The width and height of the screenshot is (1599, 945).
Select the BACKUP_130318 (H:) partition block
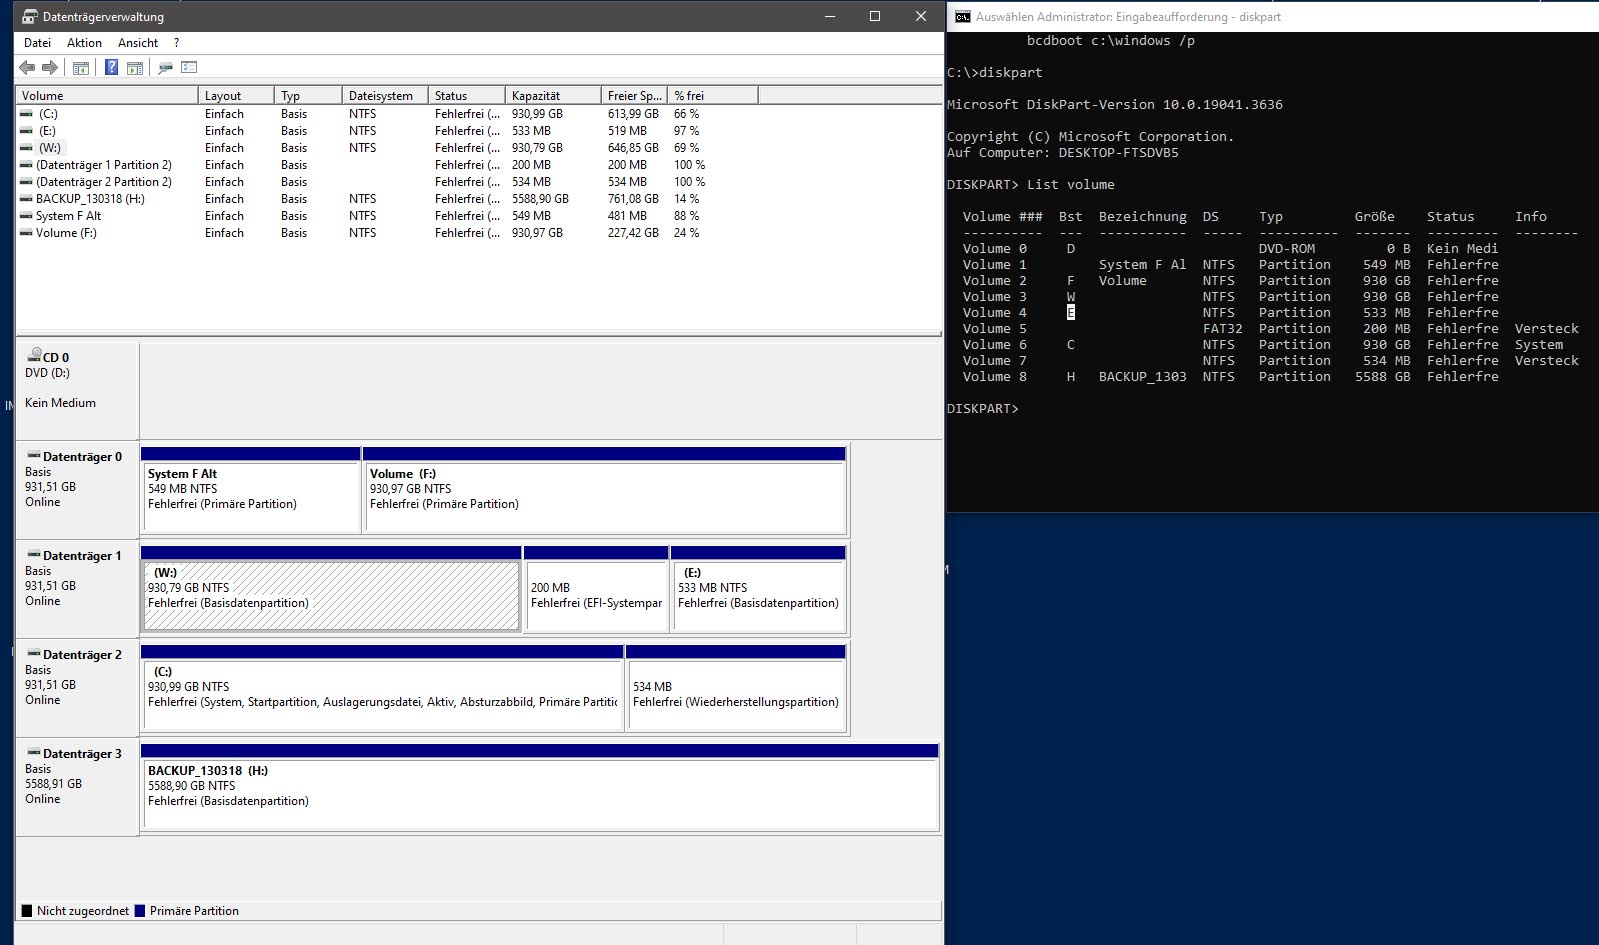[540, 787]
